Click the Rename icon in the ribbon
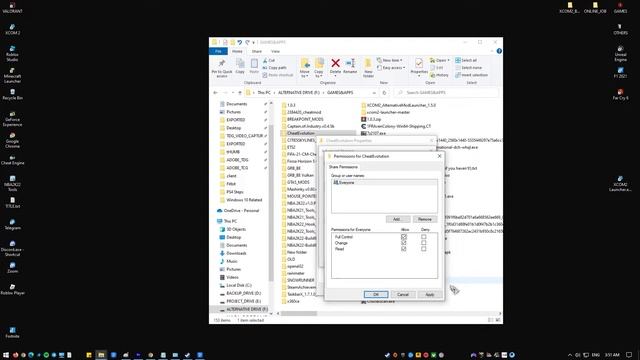Screen dimensions: 640x360 point(350,63)
